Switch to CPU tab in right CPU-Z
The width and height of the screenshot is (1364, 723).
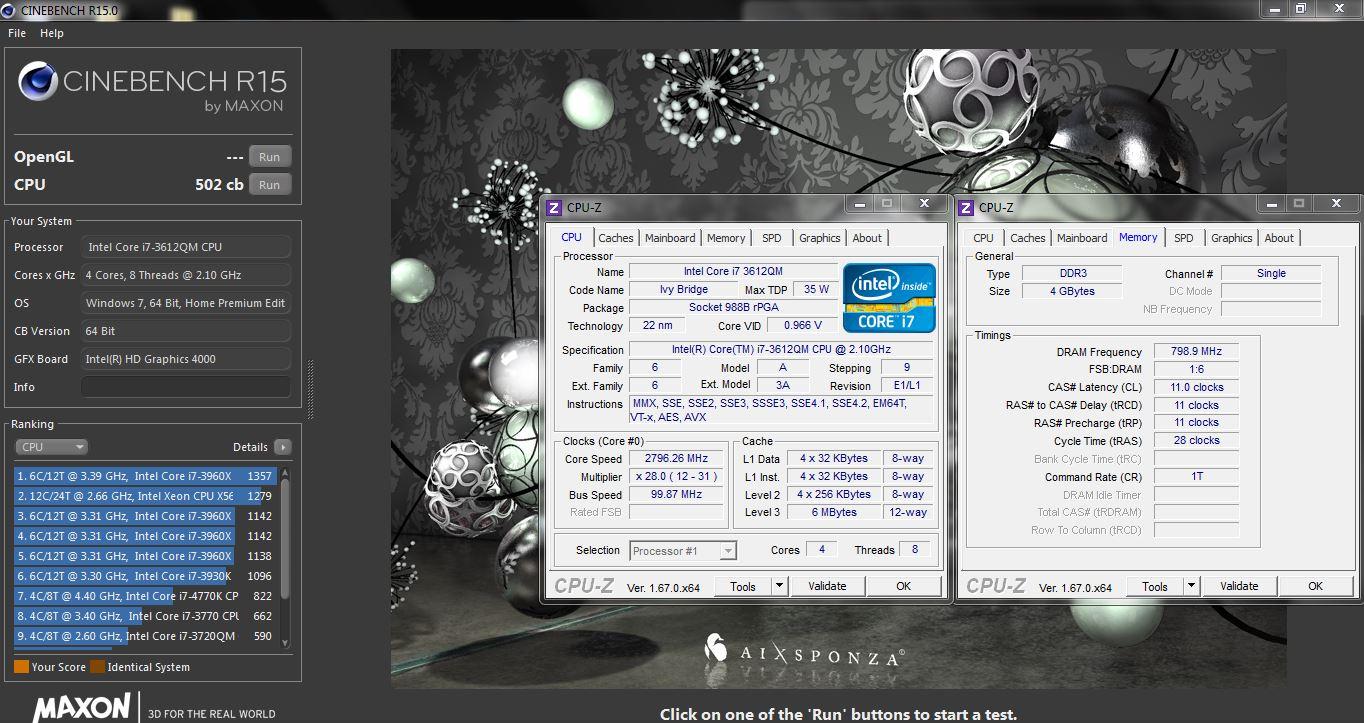(x=984, y=238)
